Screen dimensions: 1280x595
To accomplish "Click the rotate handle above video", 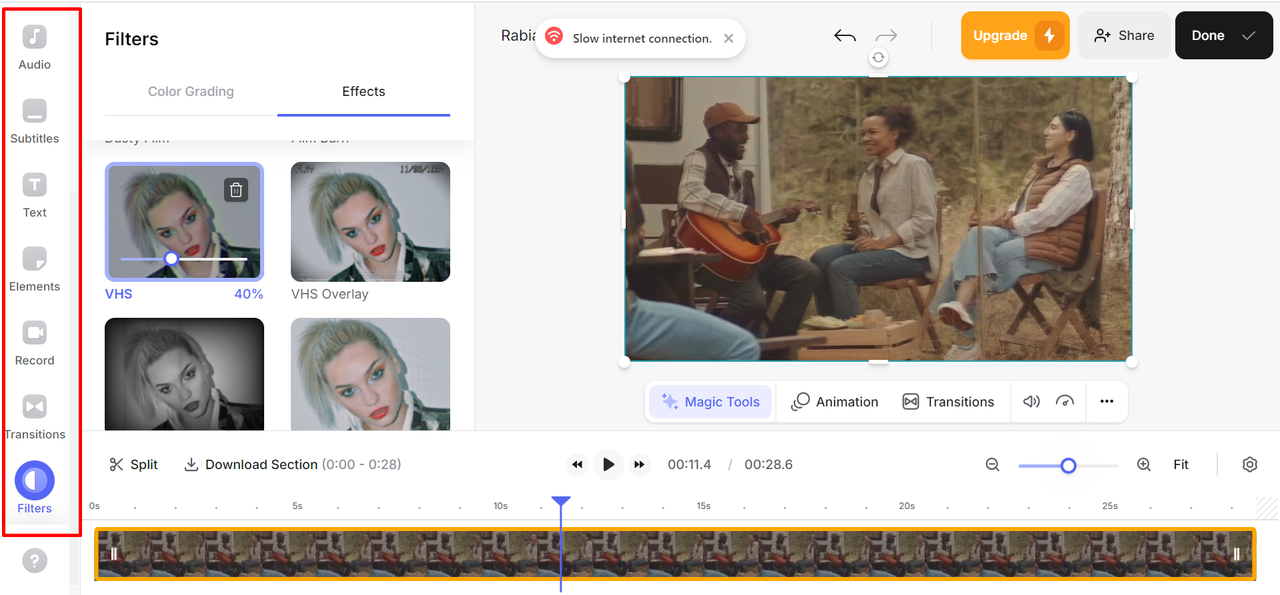I will tap(878, 58).
